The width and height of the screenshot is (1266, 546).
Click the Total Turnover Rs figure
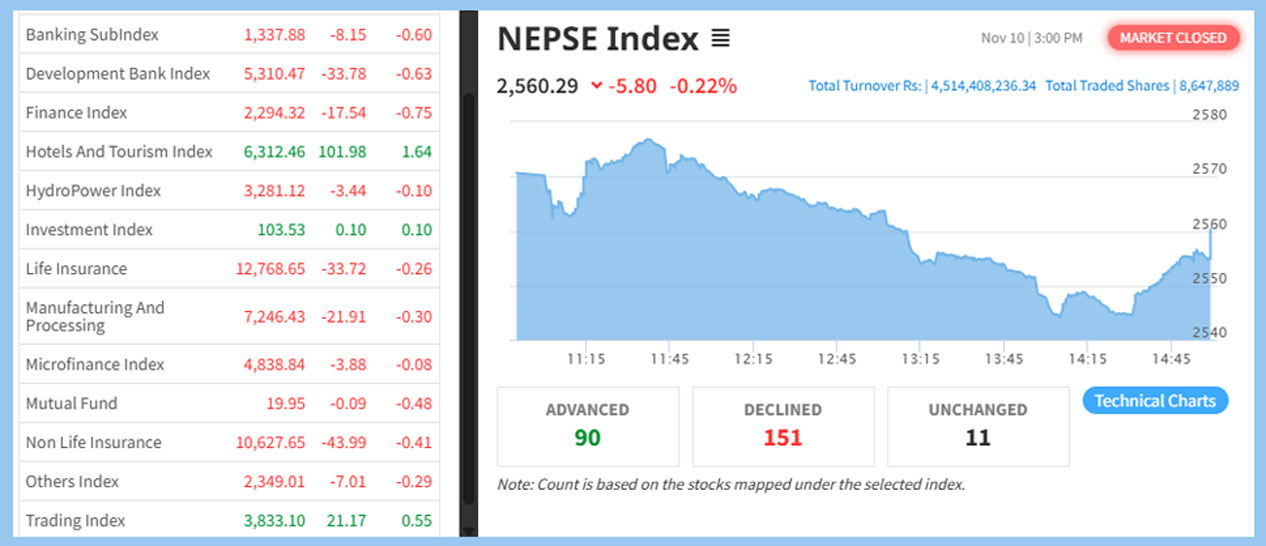click(x=984, y=86)
